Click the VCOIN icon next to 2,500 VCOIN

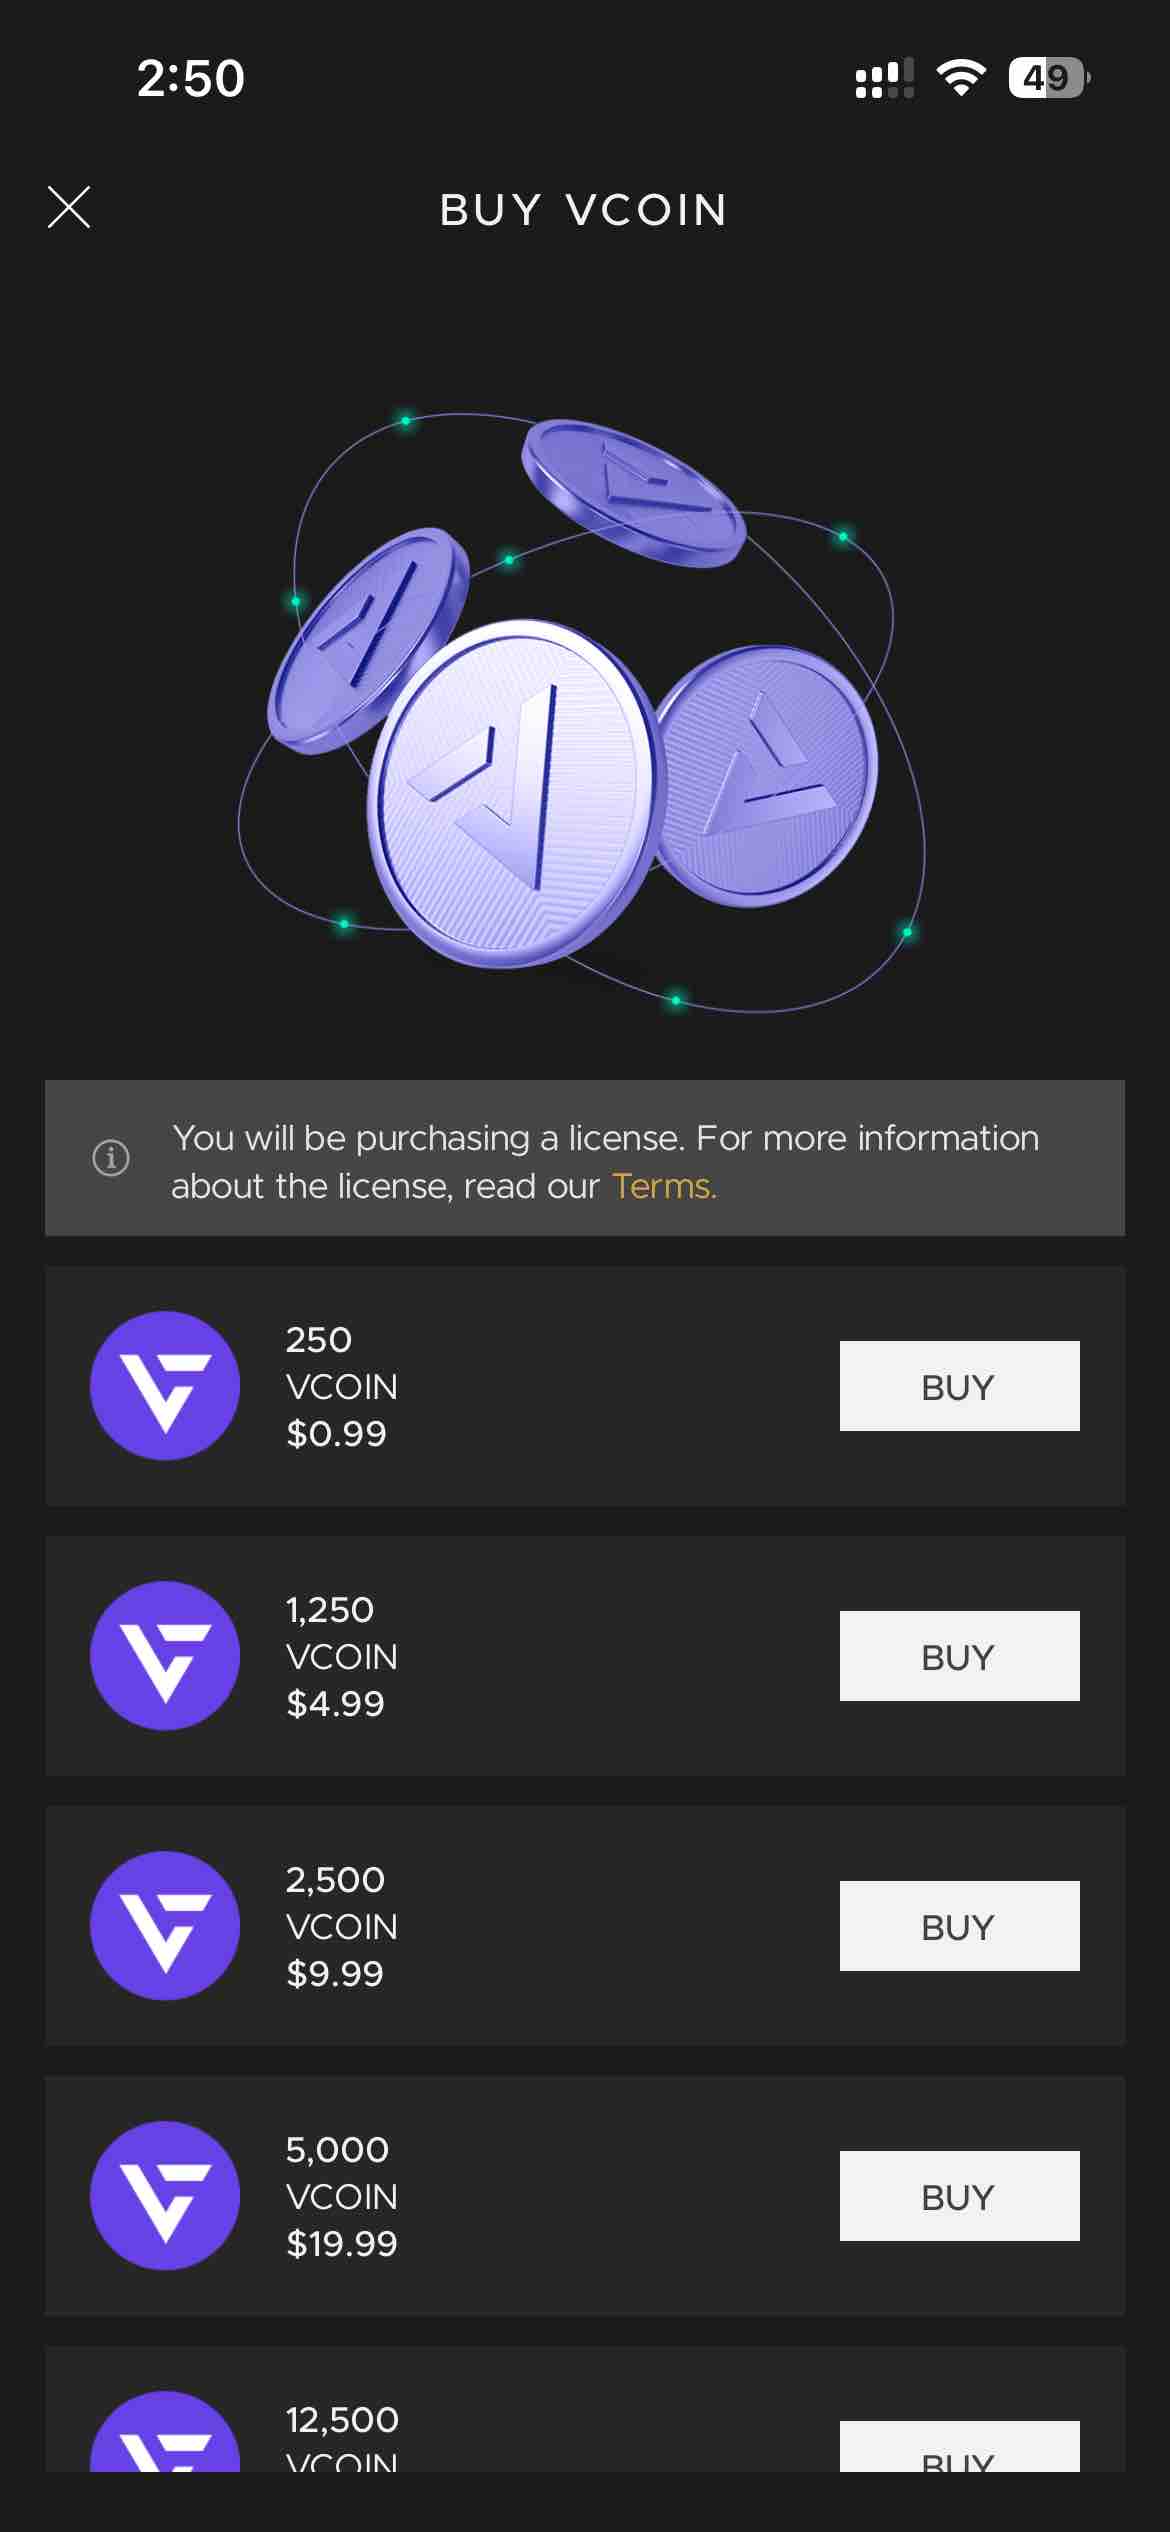166,1925
